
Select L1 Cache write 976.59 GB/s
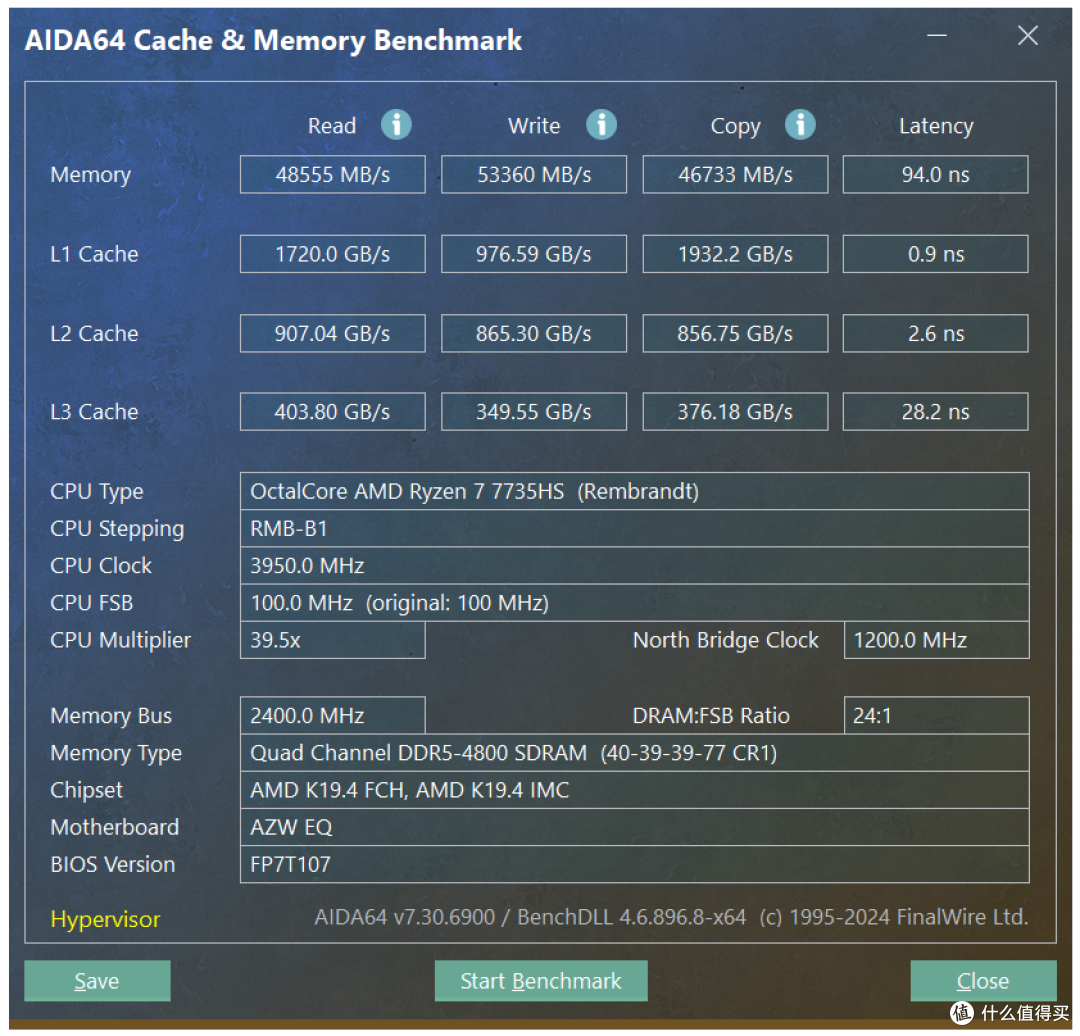[534, 254]
